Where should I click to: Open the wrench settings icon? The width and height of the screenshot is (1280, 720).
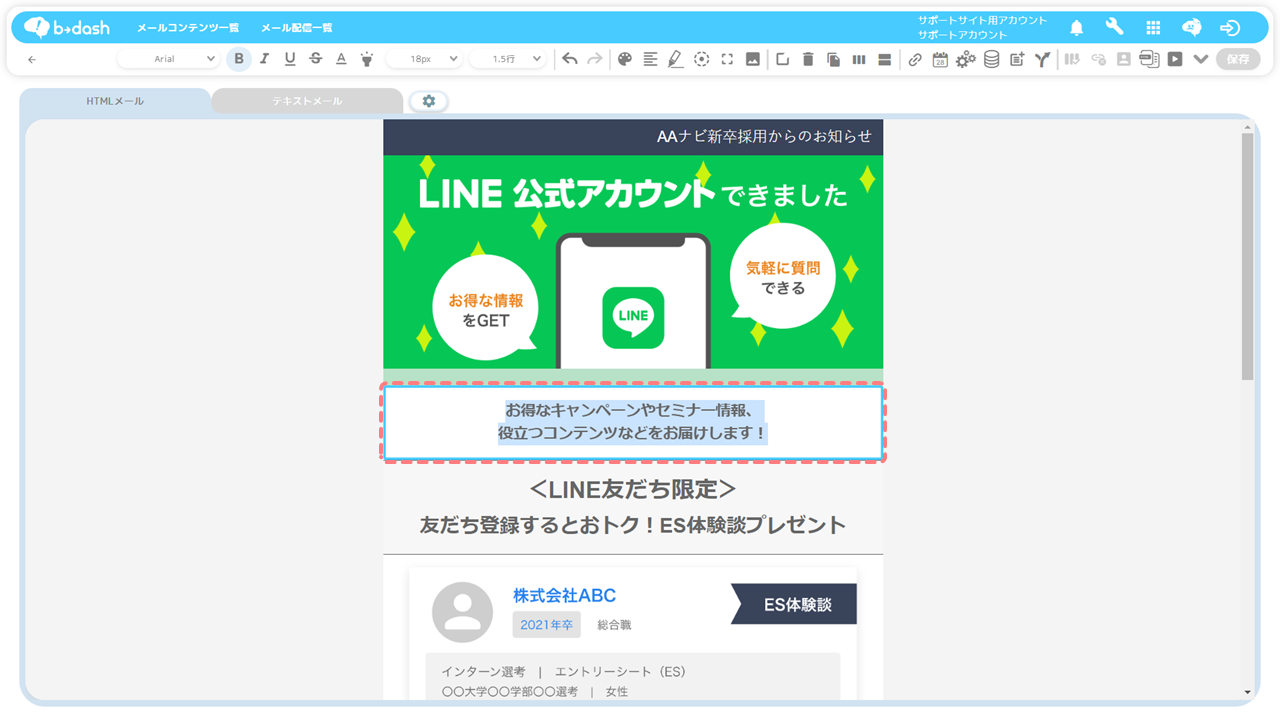[x=1114, y=27]
